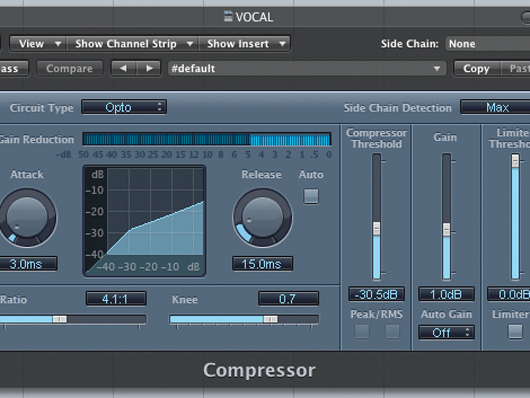The width and height of the screenshot is (530, 398).
Task: Enable the Limiter toggle button
Action: [x=515, y=331]
